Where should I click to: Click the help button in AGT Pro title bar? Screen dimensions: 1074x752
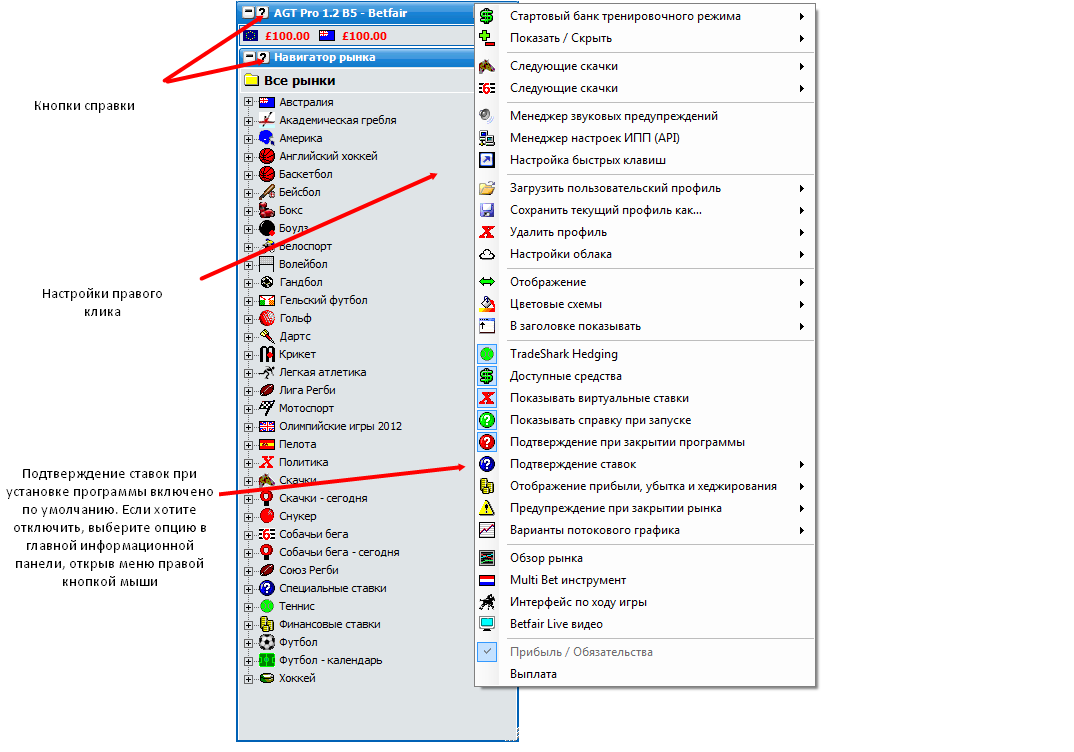click(263, 13)
